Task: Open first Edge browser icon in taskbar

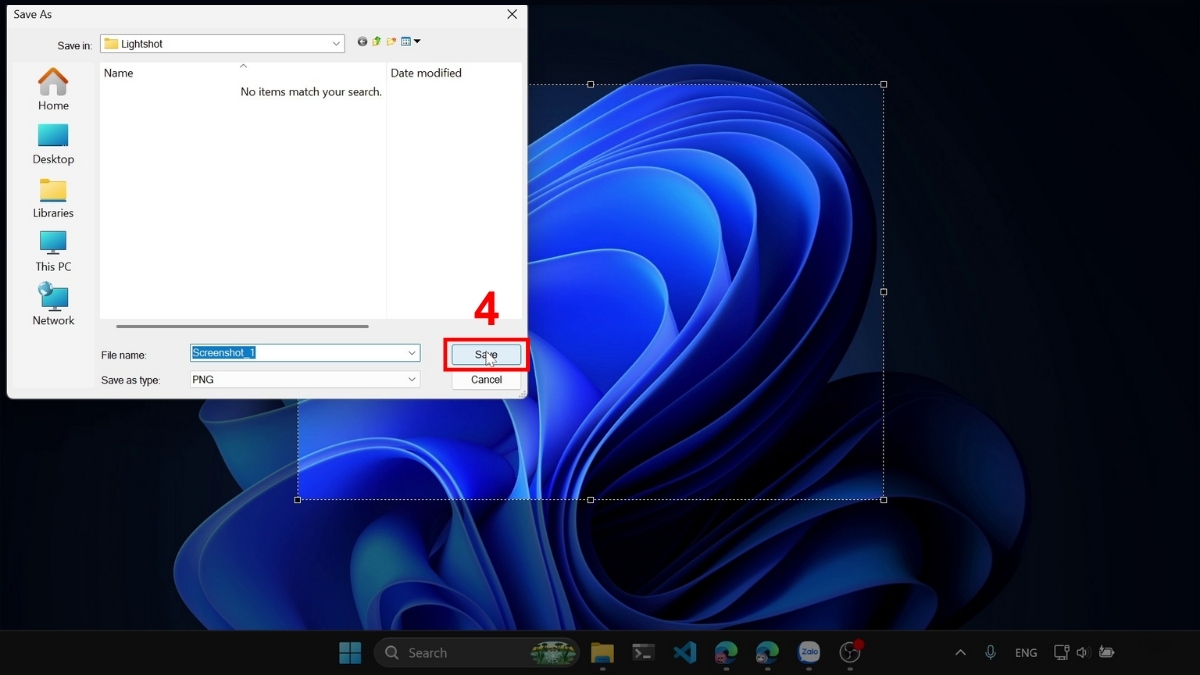Action: tap(726, 653)
